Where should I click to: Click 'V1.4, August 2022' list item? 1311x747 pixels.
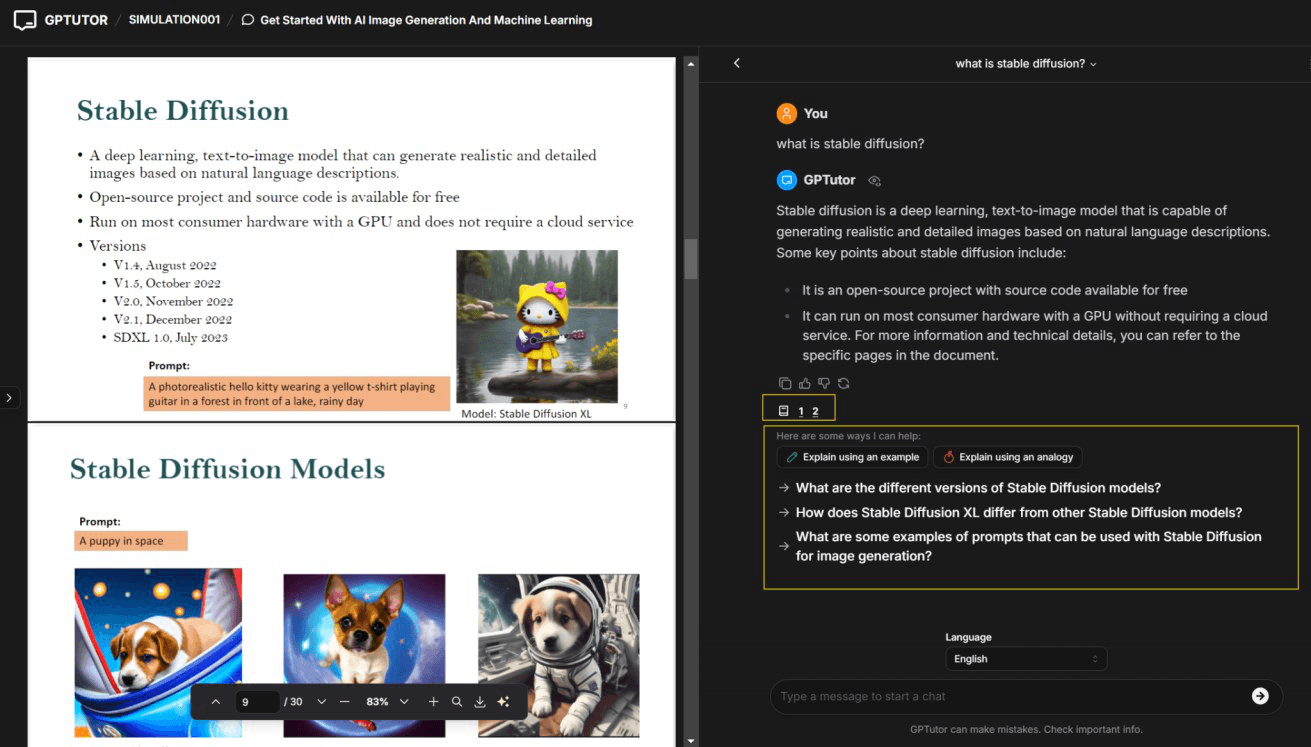(x=165, y=266)
